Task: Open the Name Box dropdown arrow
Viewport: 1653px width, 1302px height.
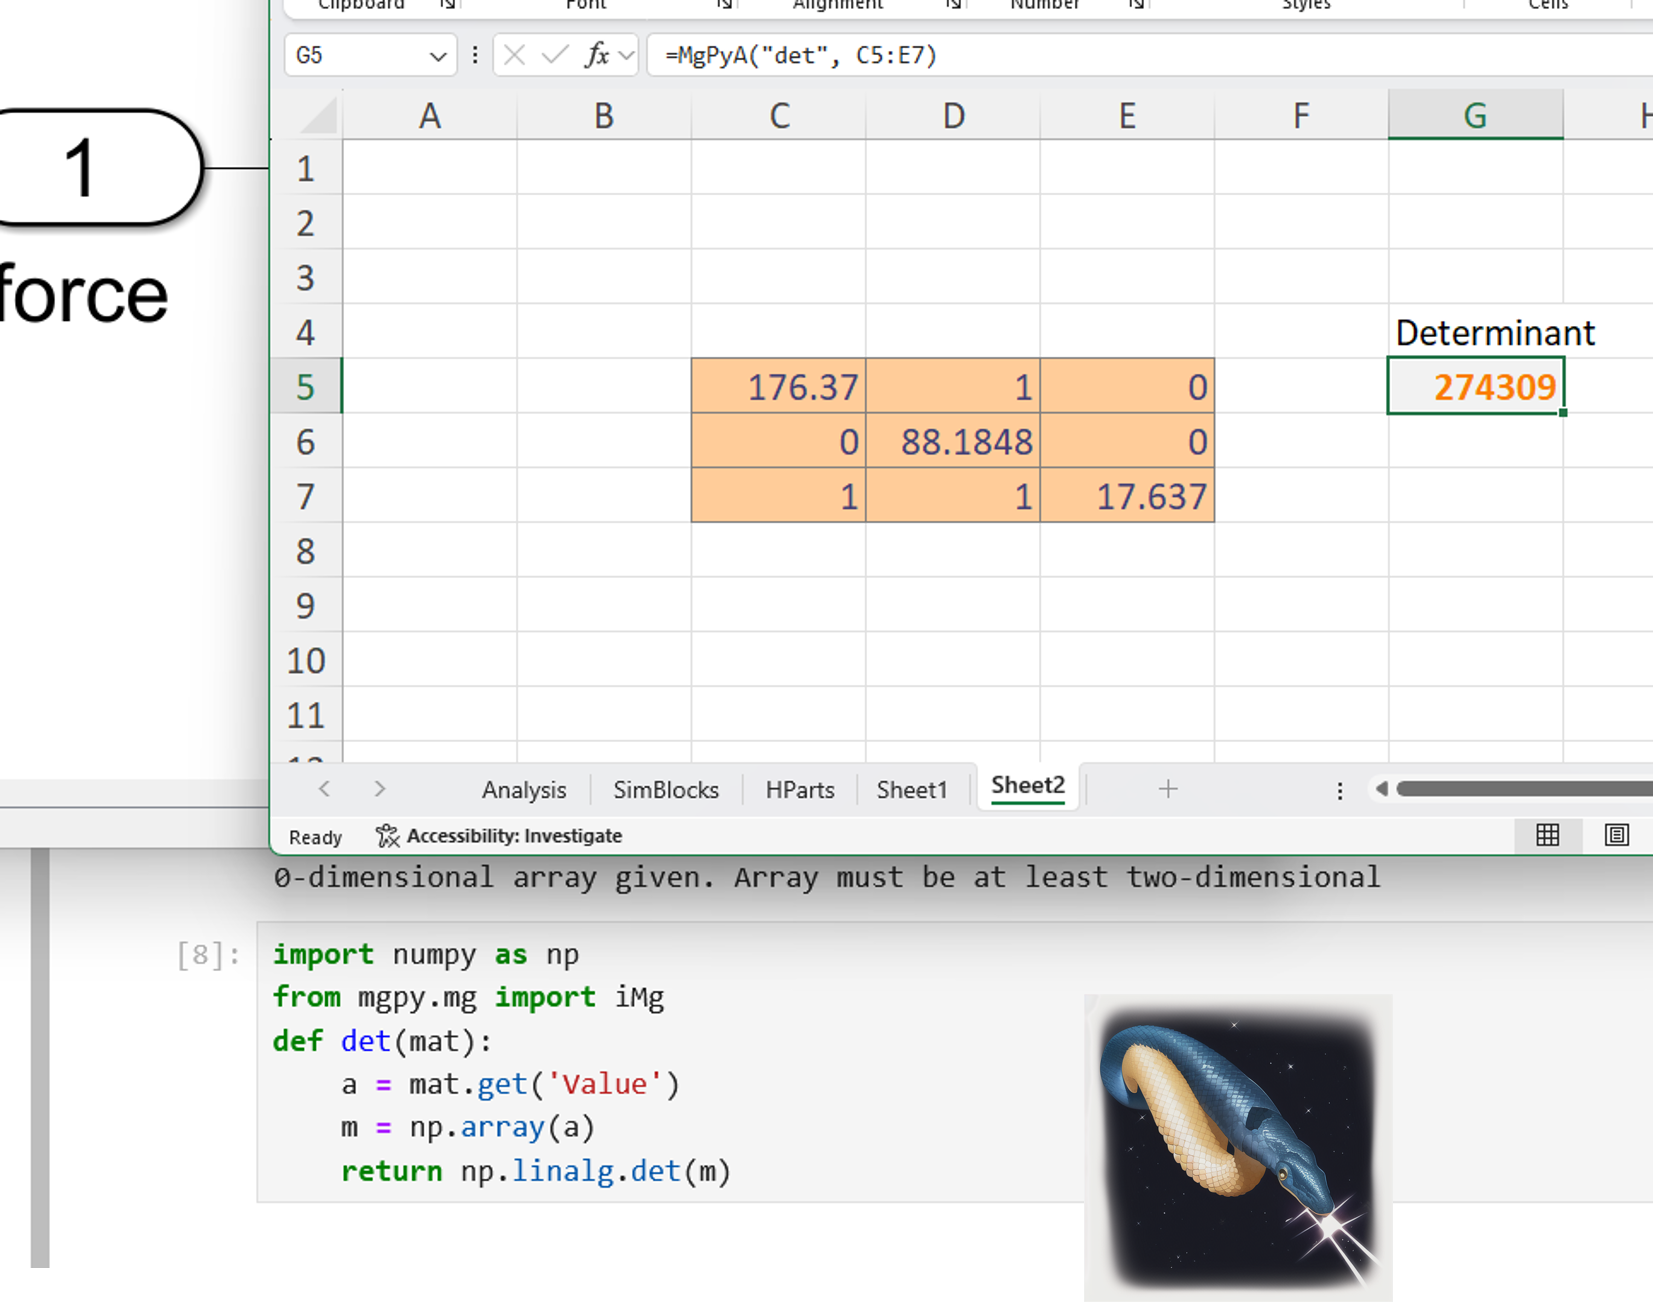Action: [x=437, y=56]
